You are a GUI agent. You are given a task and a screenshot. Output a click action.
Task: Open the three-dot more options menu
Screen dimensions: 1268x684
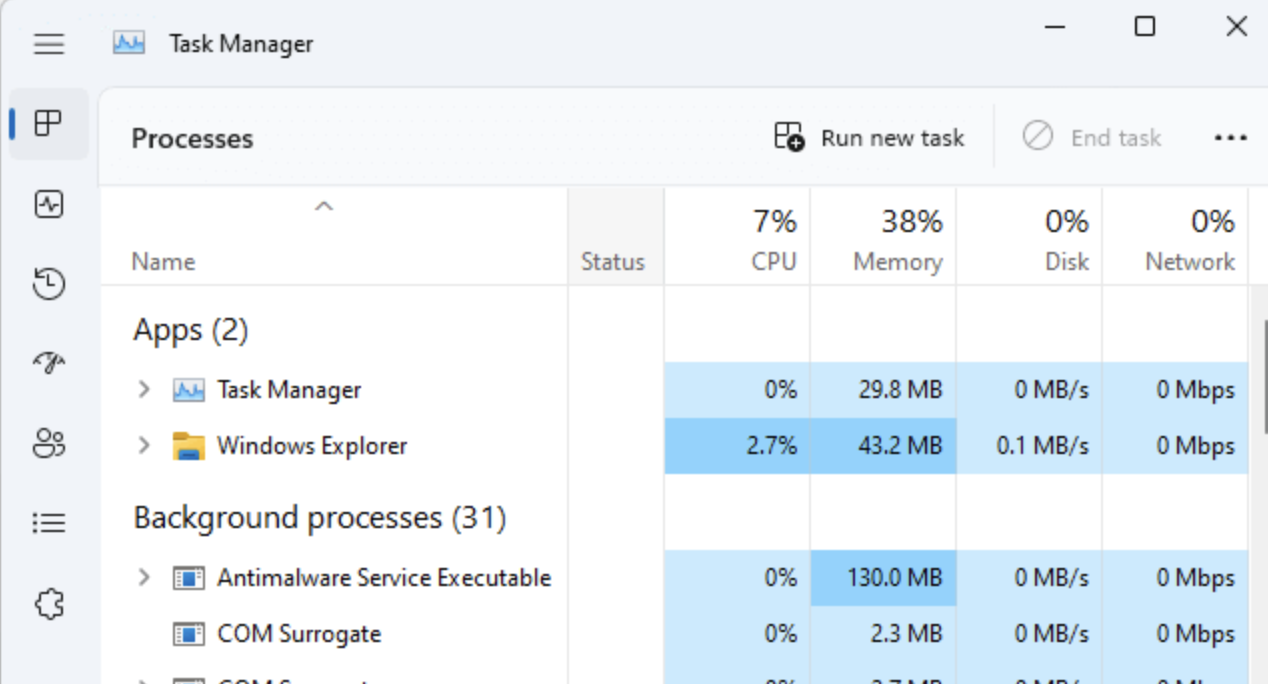1231,137
